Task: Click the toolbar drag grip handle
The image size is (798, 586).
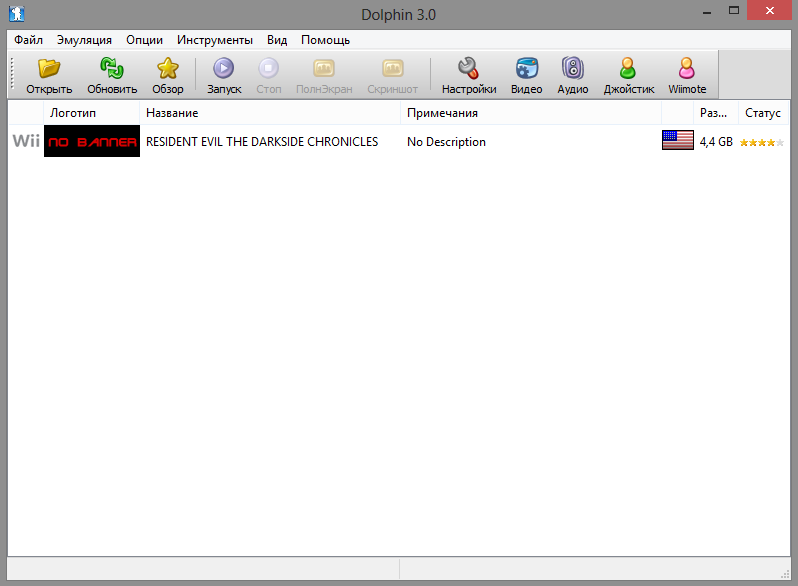Action: (x=12, y=74)
